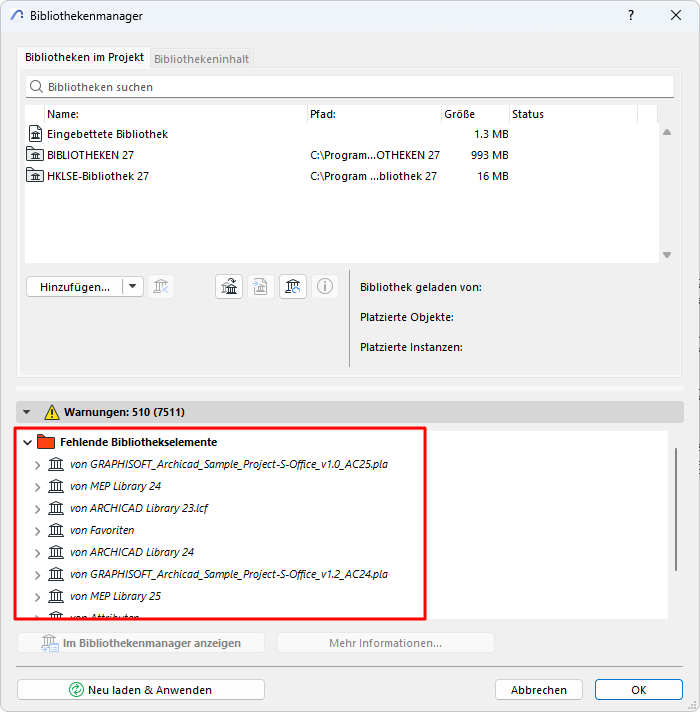Image resolution: width=700 pixels, height=712 pixels.
Task: Expand the von MEP Library 25 entry
Action: [x=38, y=597]
